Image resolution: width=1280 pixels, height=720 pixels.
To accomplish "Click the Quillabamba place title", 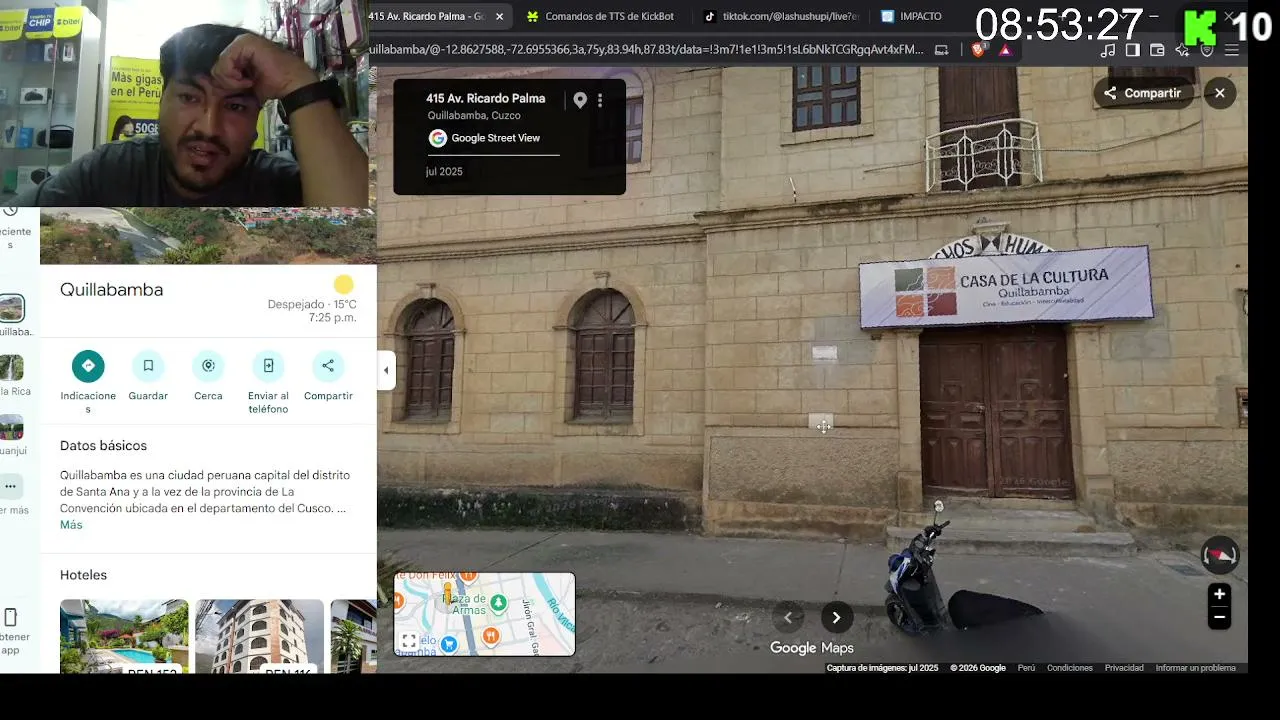I will pyautogui.click(x=111, y=290).
